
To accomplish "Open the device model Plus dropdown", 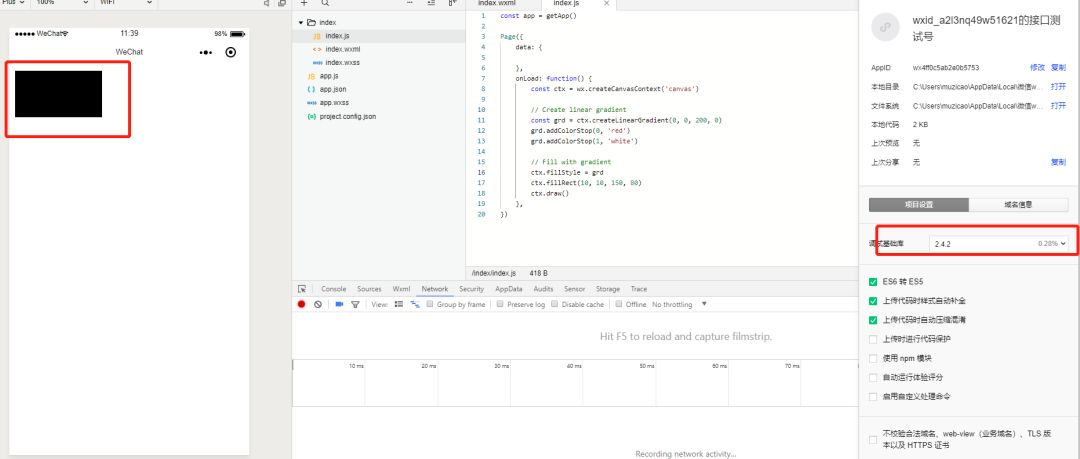I will 14,3.
